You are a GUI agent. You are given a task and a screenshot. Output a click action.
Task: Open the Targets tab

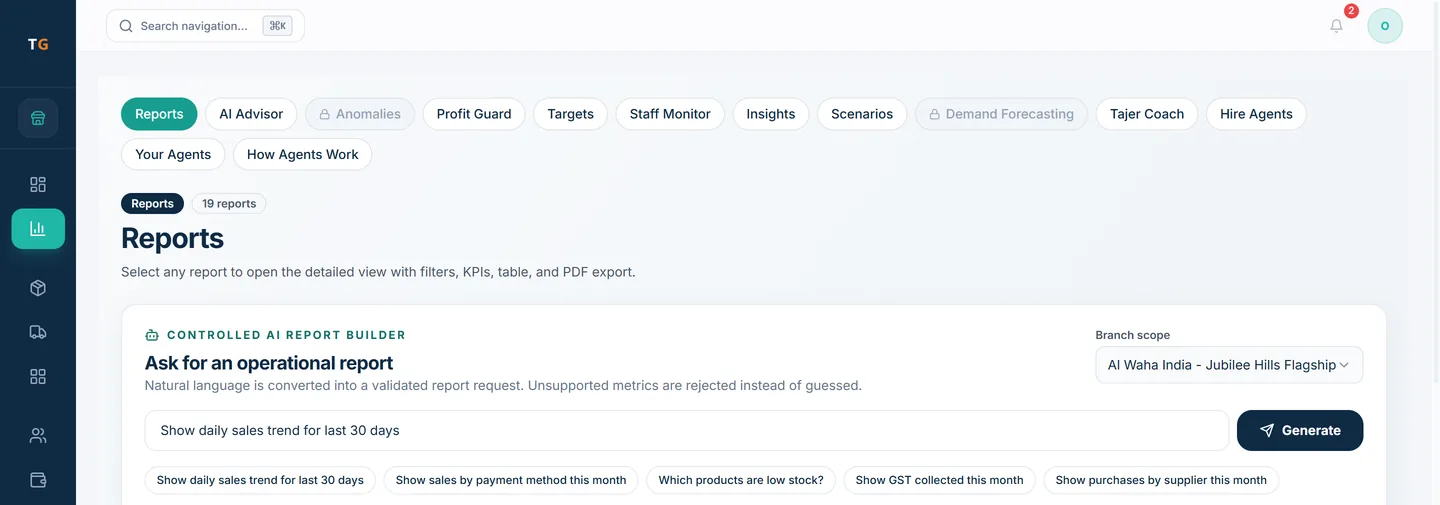tap(570, 114)
